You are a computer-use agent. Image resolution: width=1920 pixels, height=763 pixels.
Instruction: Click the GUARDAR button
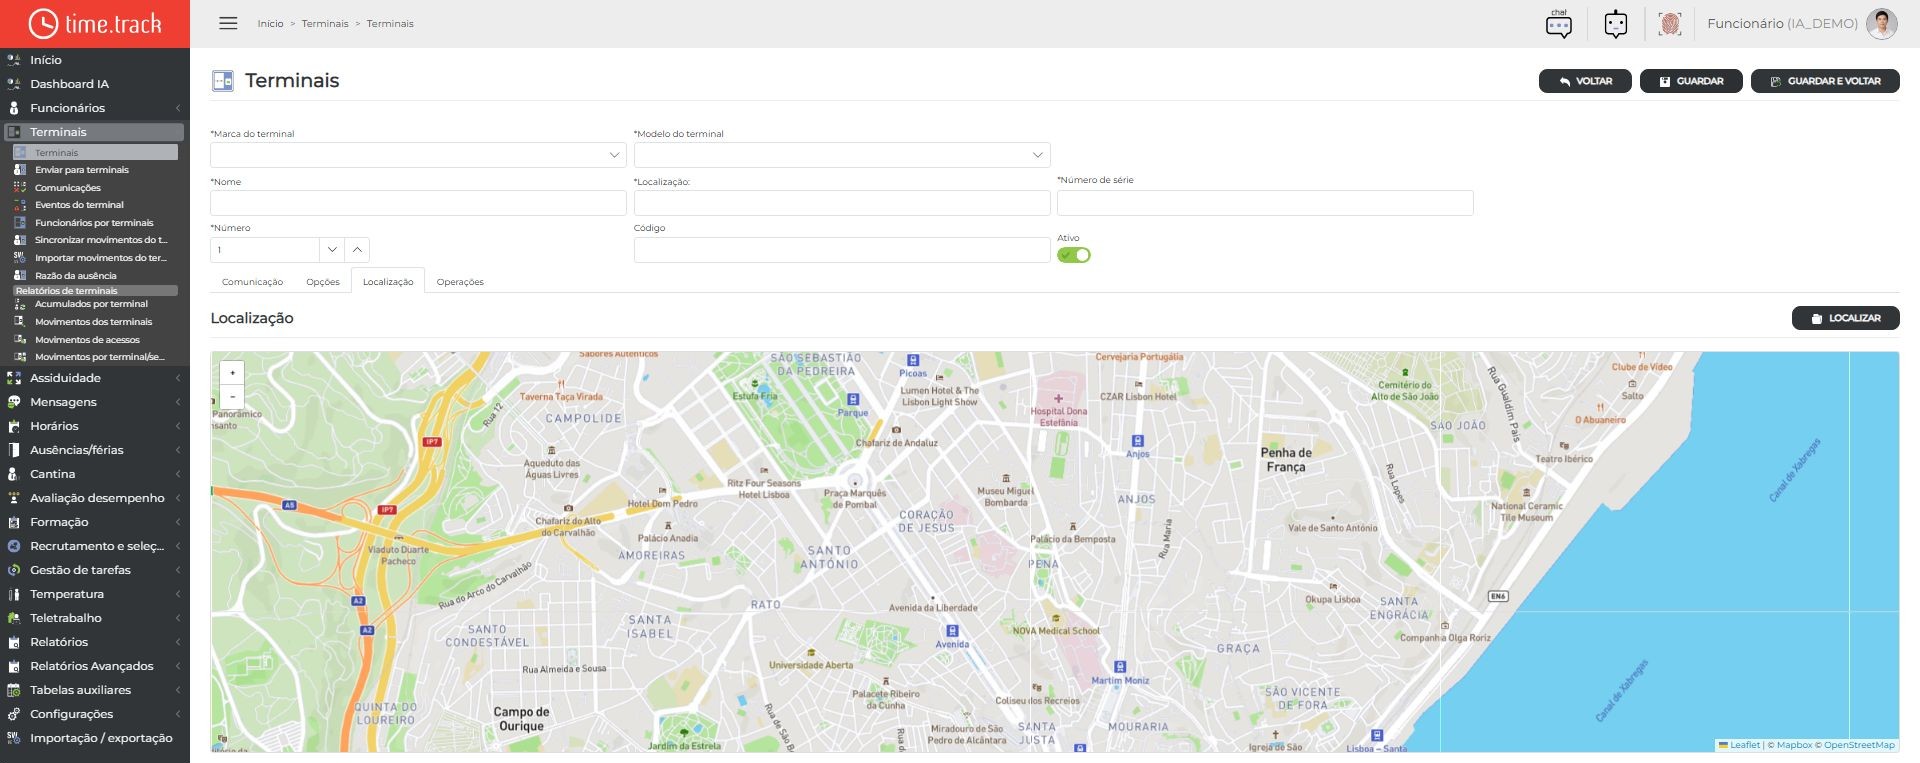(x=1691, y=81)
